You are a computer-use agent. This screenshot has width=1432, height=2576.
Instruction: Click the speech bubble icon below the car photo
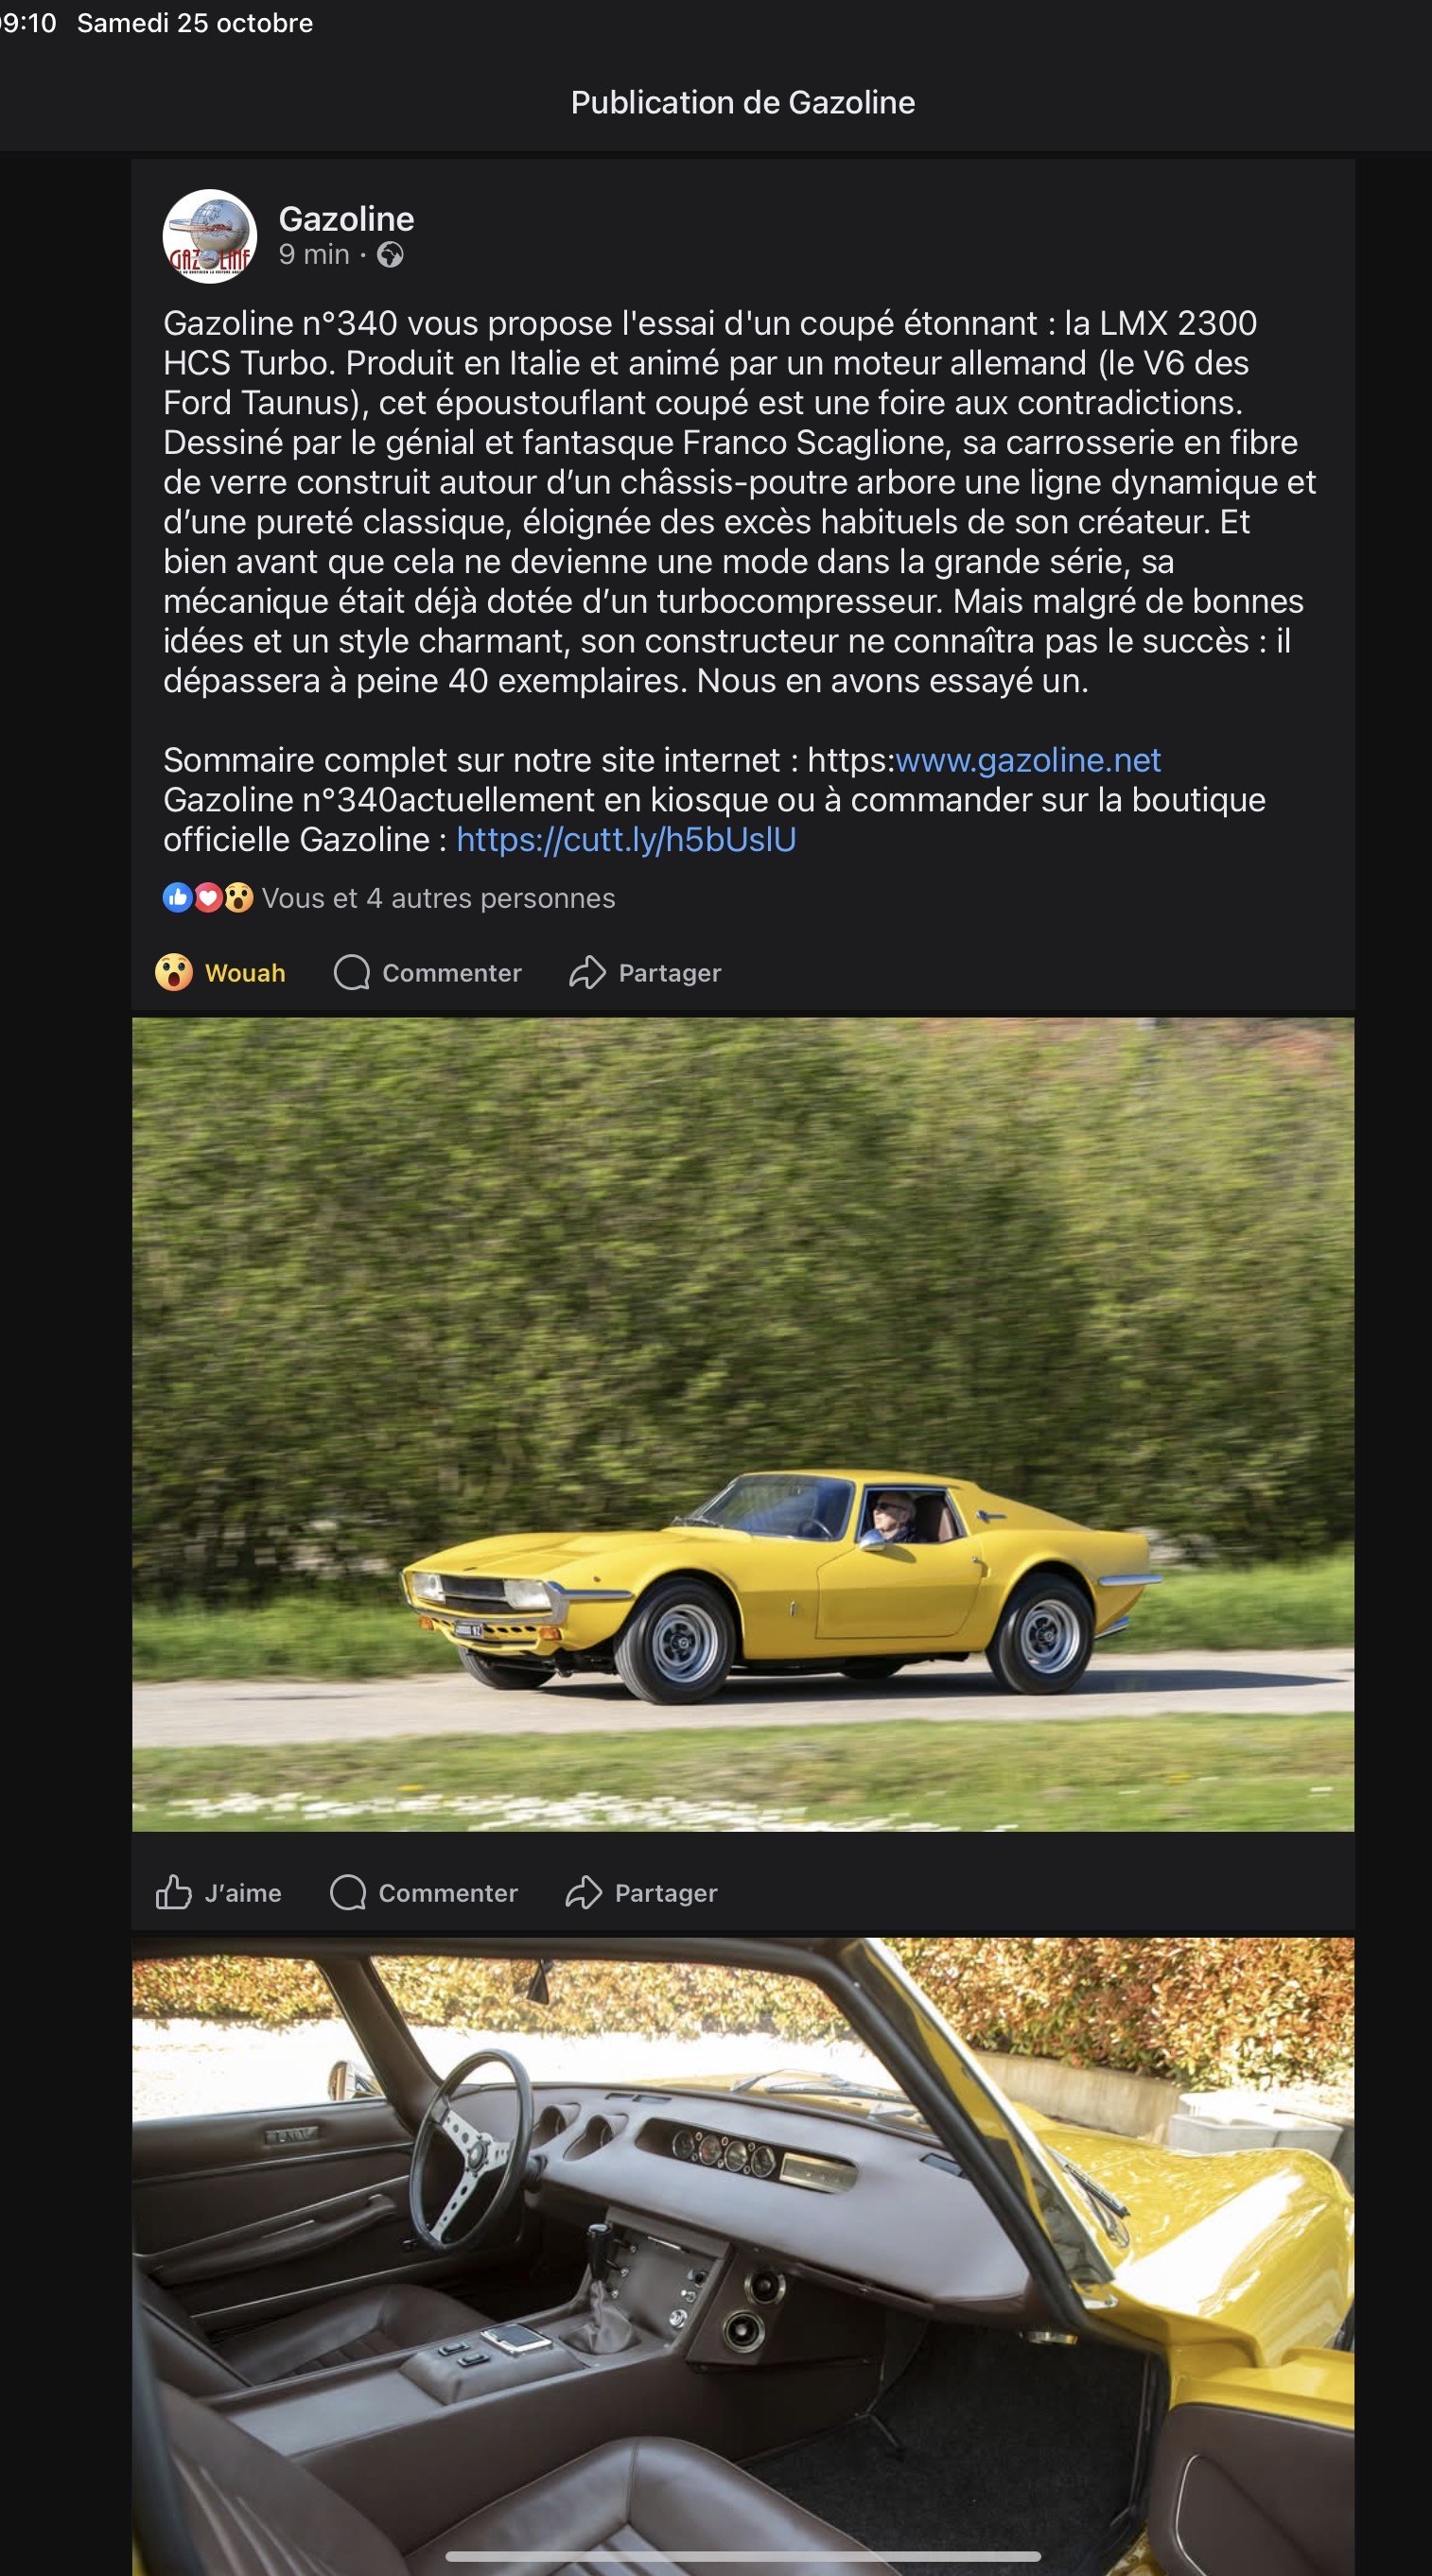point(348,1893)
